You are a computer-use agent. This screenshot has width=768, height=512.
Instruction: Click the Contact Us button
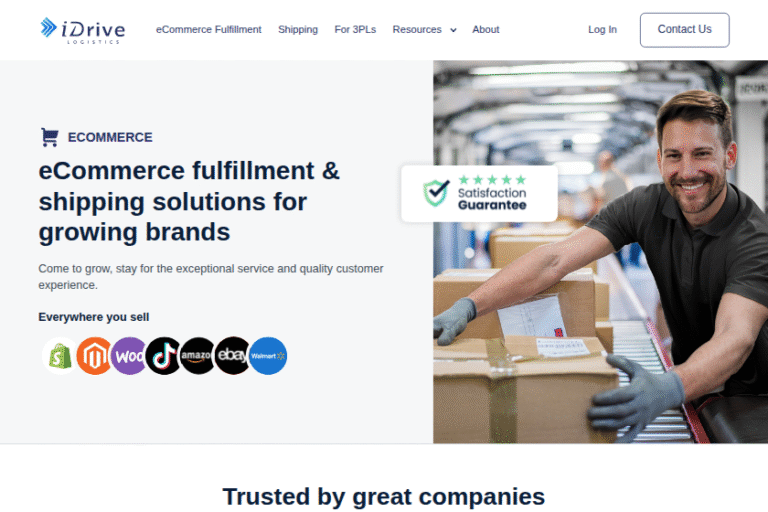point(684,30)
